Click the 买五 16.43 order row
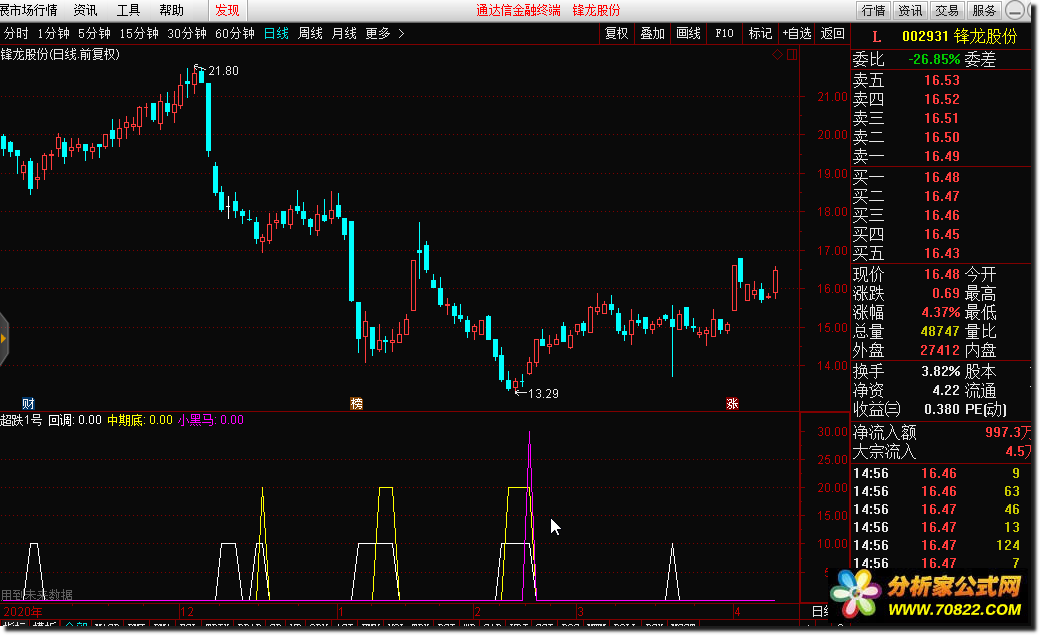Image resolution: width=1041 pixels, height=635 pixels. [941, 253]
